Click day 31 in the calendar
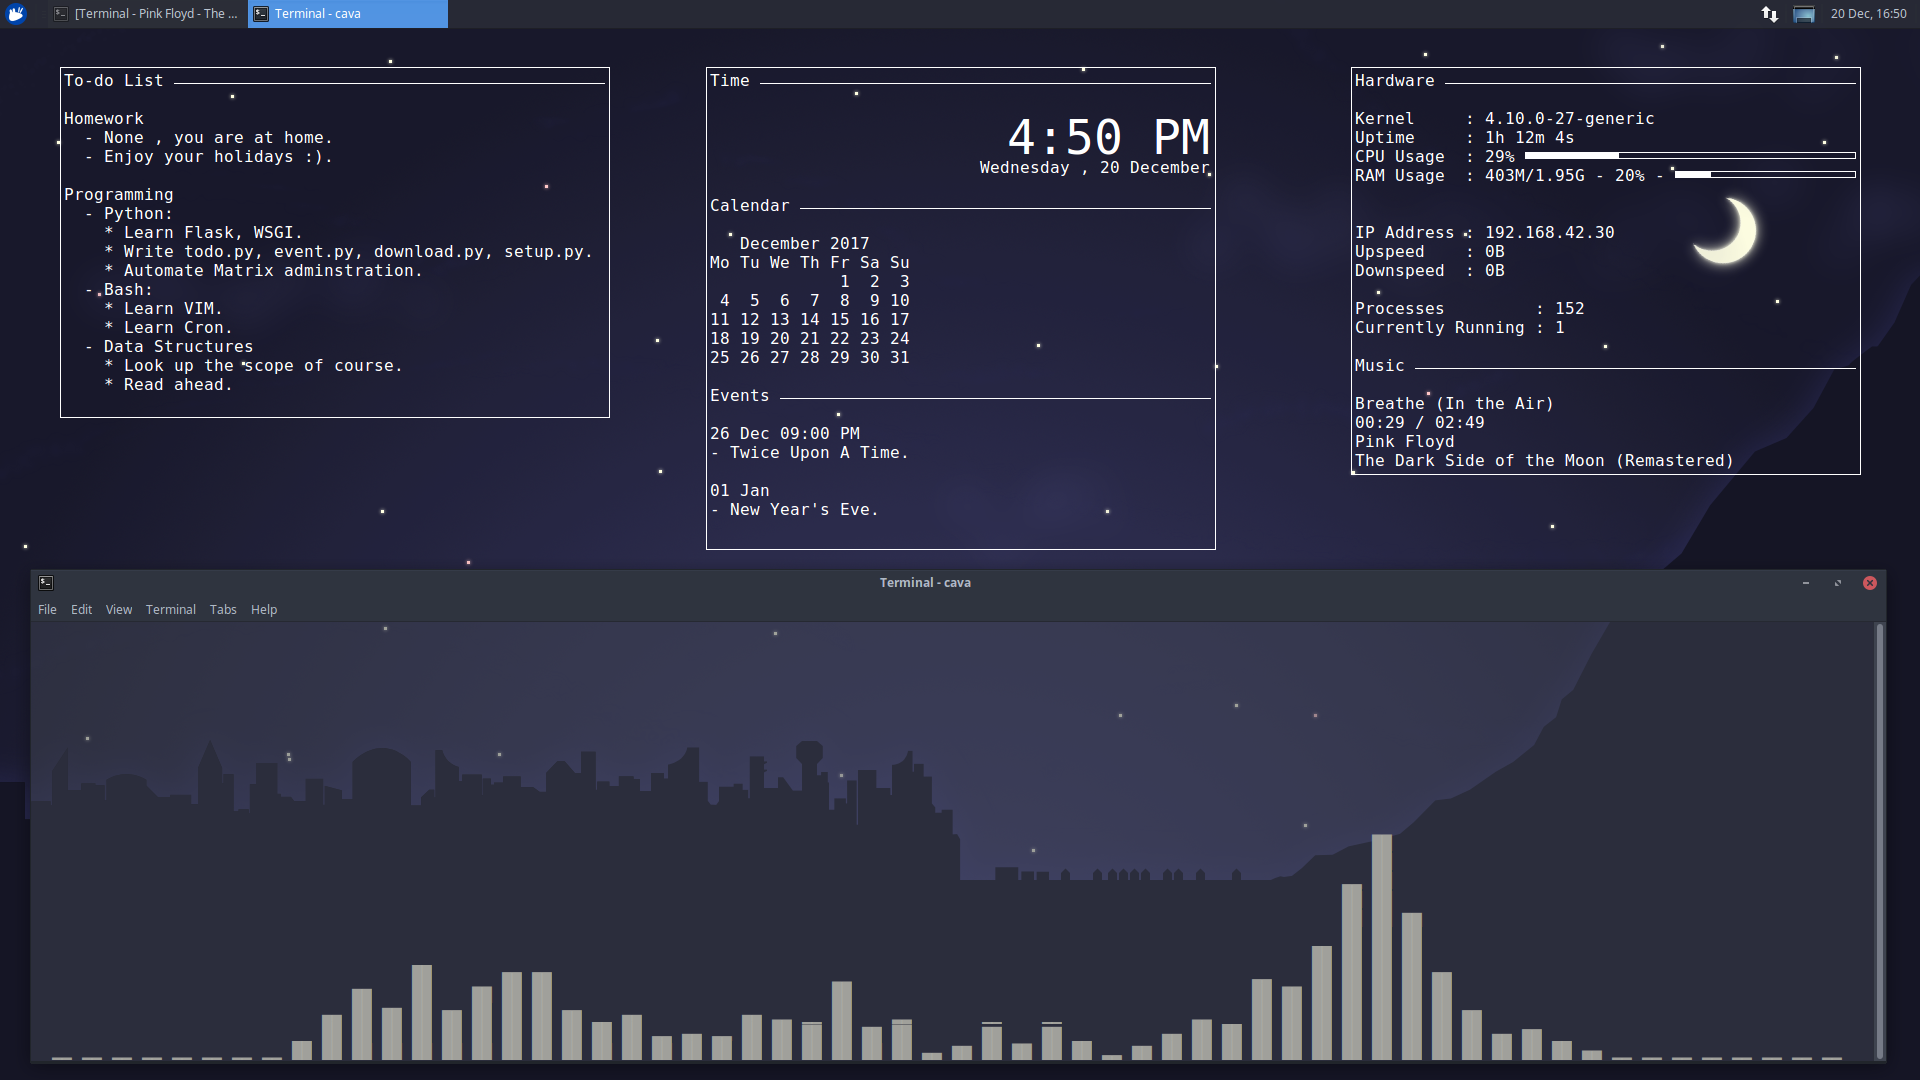The image size is (1920, 1080). [x=900, y=358]
